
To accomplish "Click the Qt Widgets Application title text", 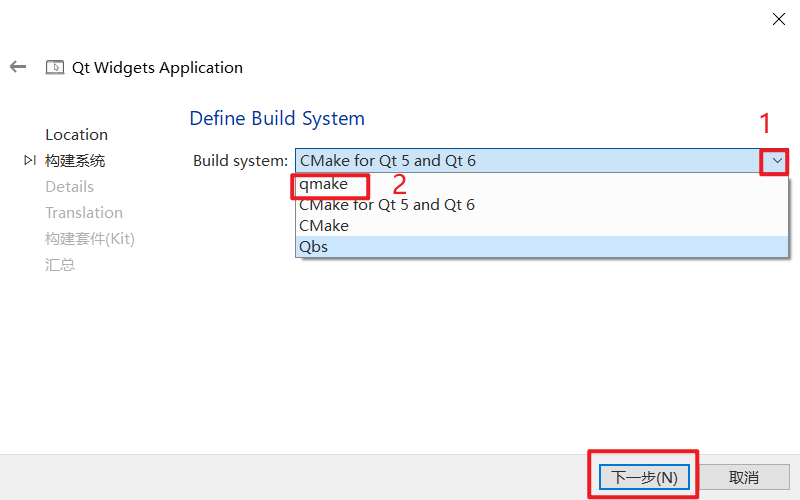I will (157, 68).
